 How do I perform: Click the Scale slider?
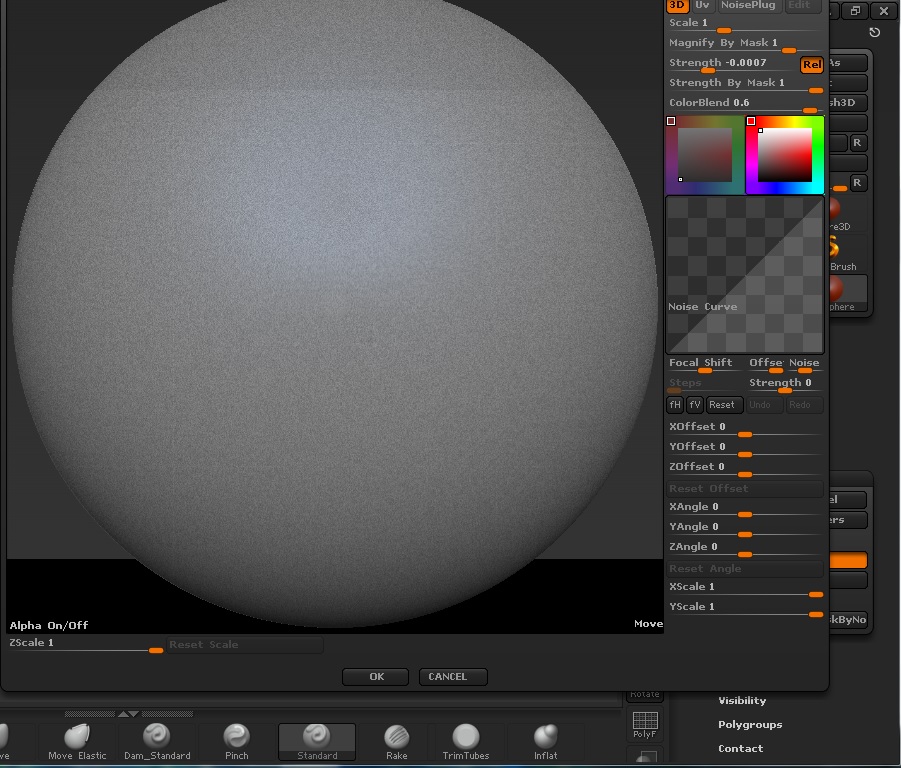(x=745, y=24)
